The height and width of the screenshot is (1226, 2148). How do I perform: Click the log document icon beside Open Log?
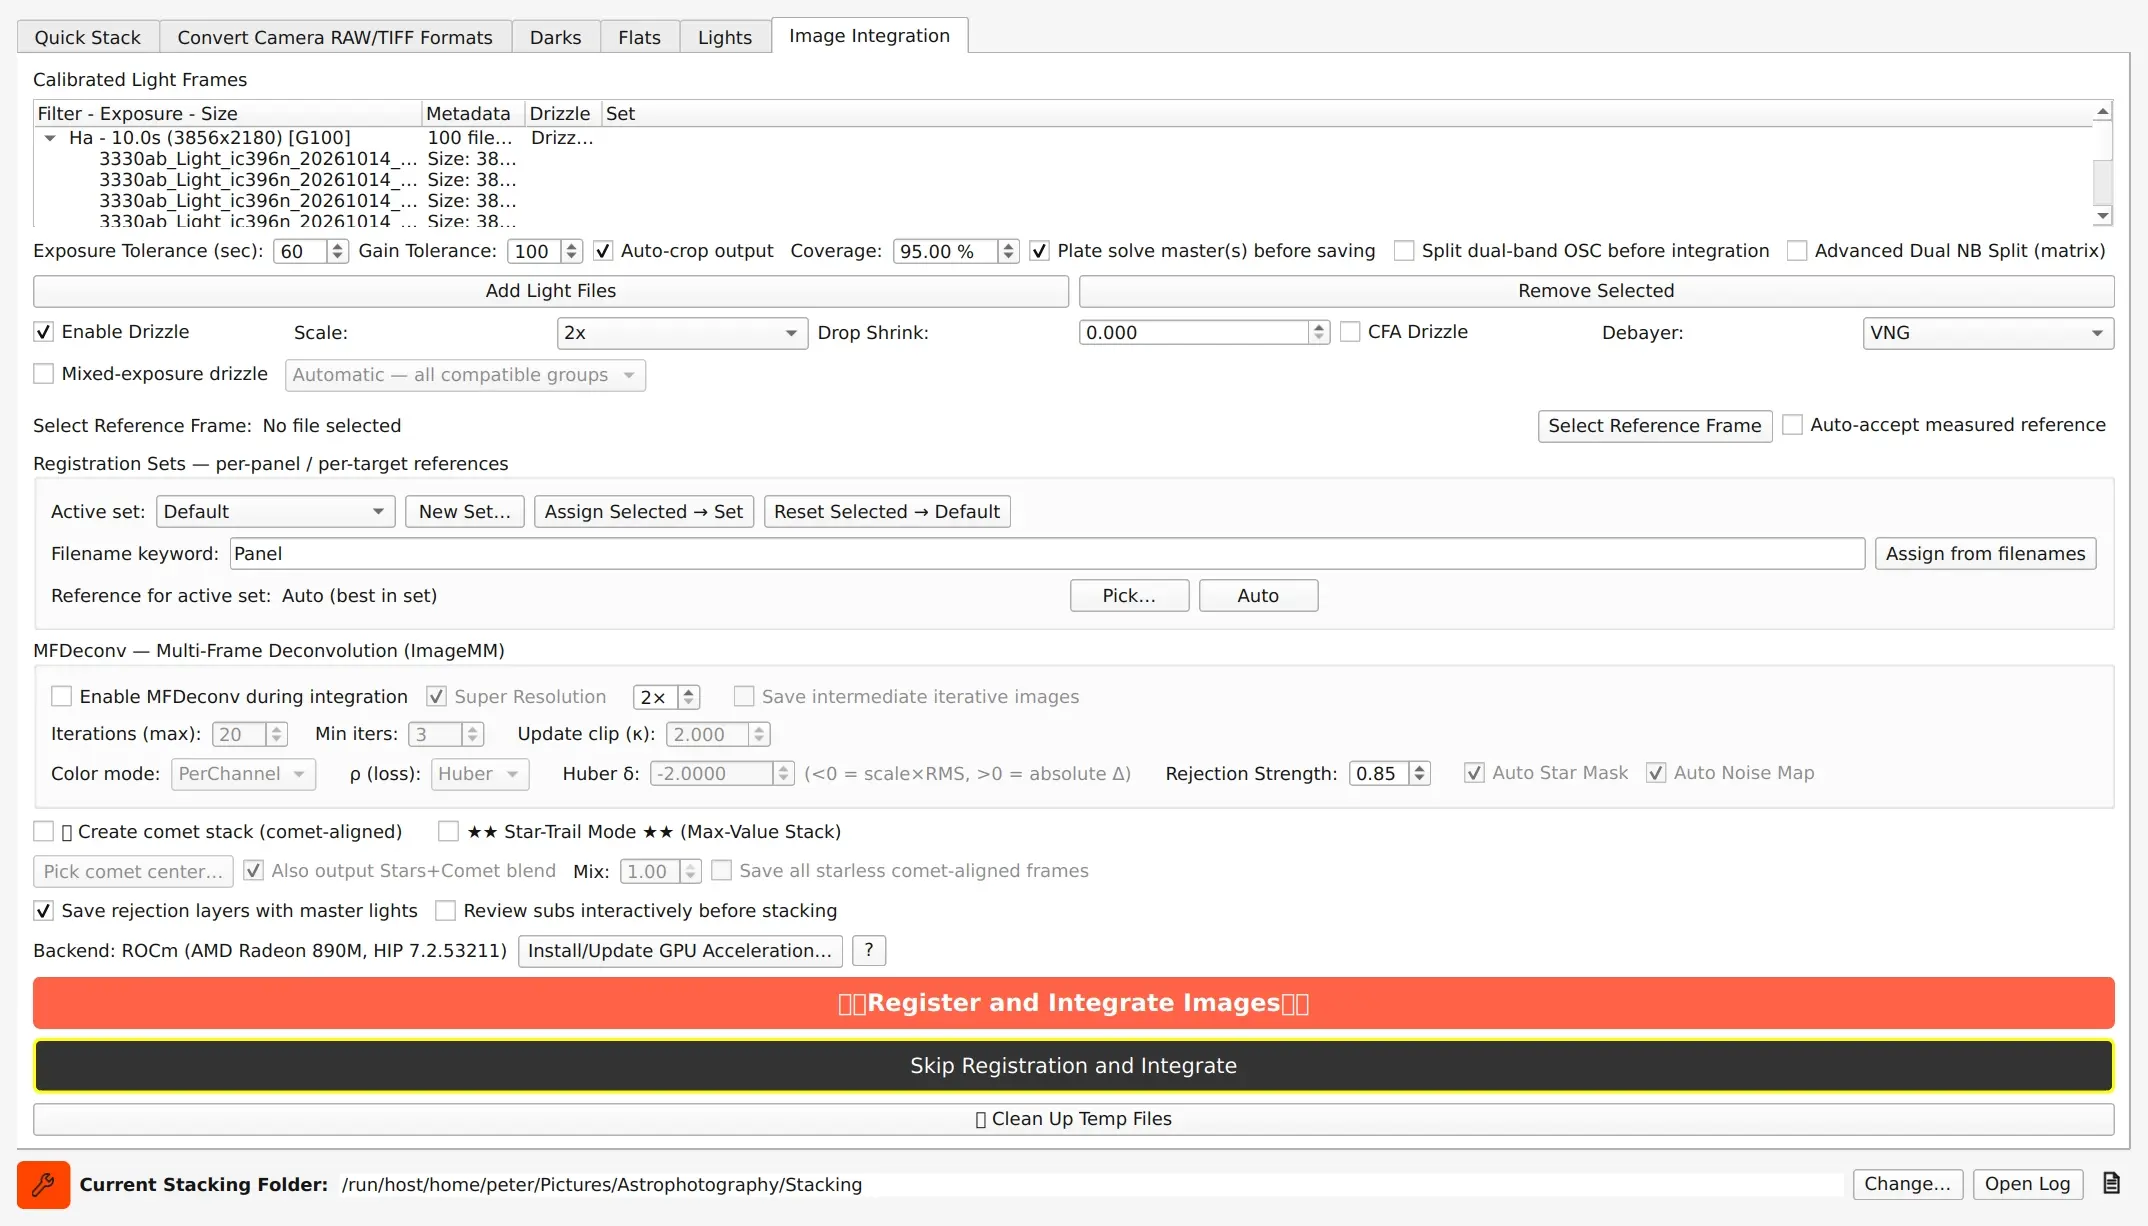[2111, 1183]
